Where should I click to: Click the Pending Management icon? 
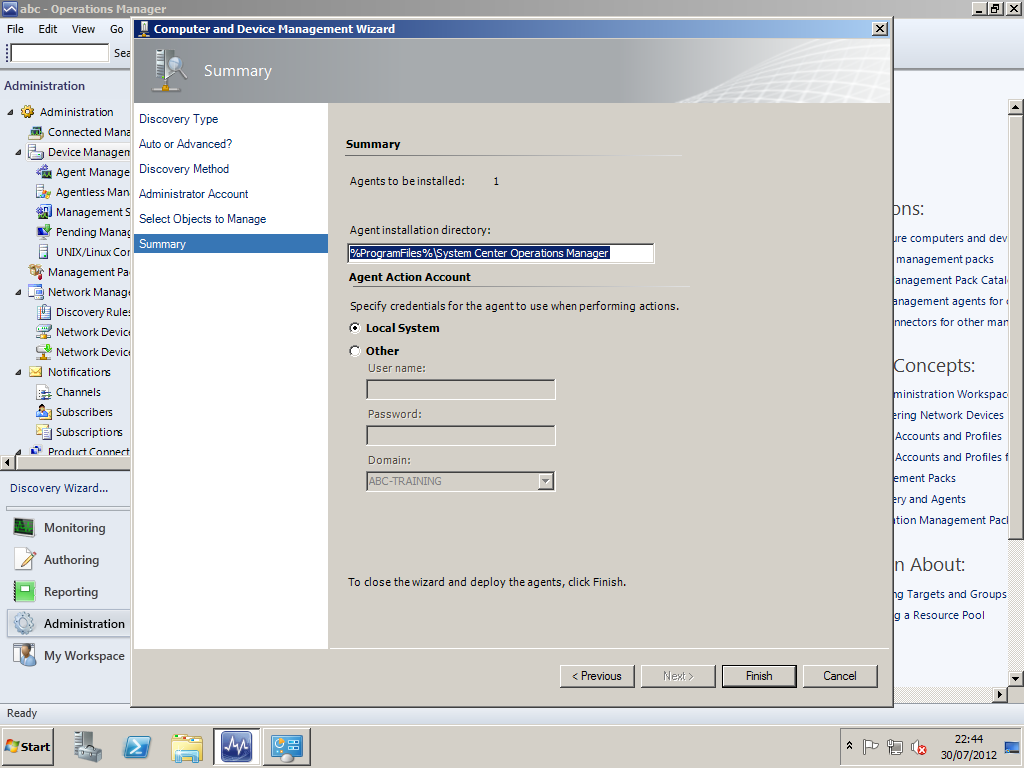(44, 232)
